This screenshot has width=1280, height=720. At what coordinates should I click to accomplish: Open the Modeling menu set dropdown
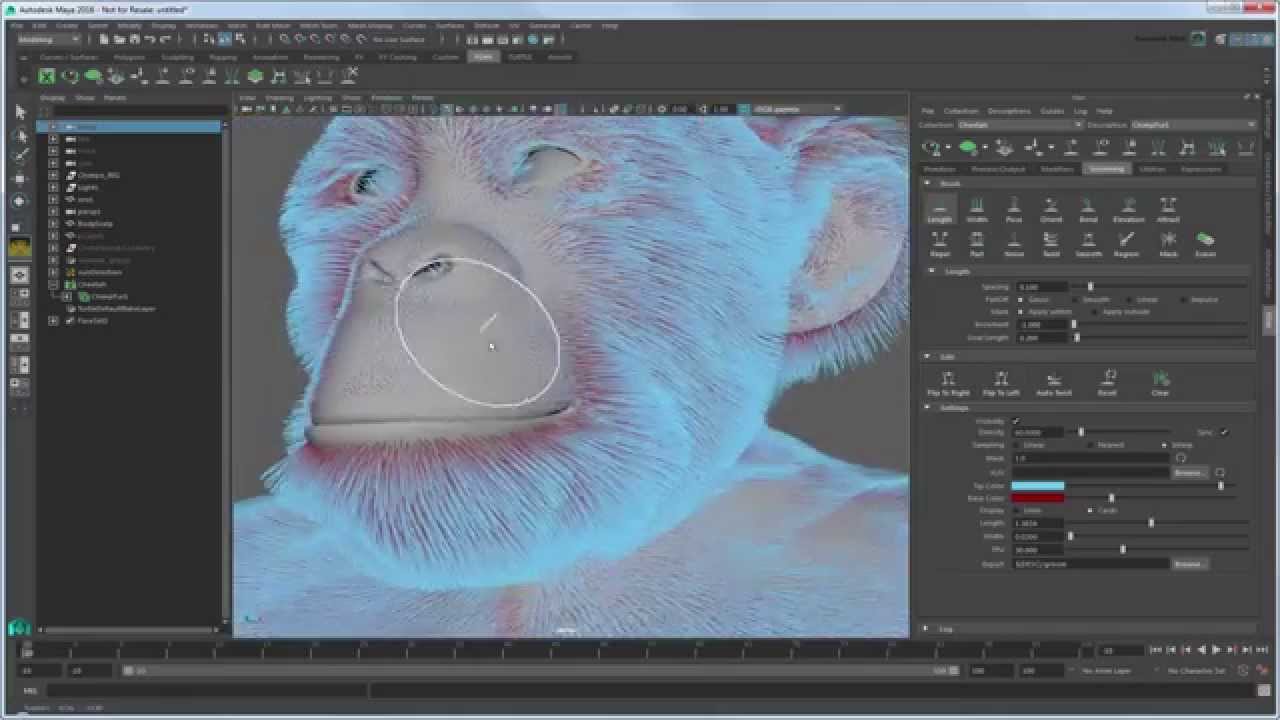[x=47, y=39]
